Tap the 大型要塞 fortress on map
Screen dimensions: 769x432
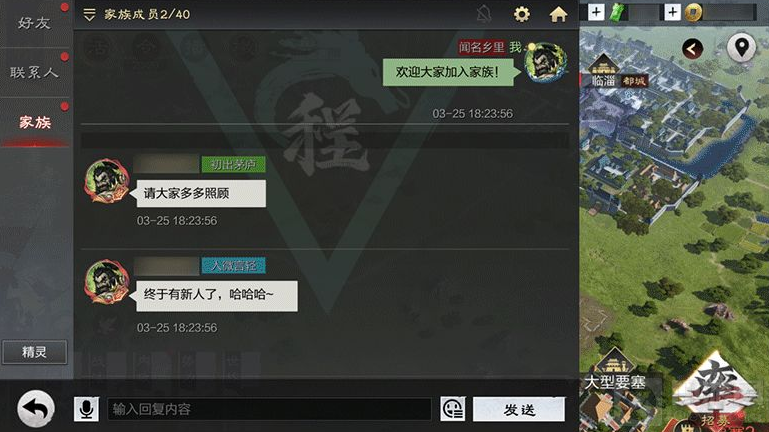click(615, 381)
